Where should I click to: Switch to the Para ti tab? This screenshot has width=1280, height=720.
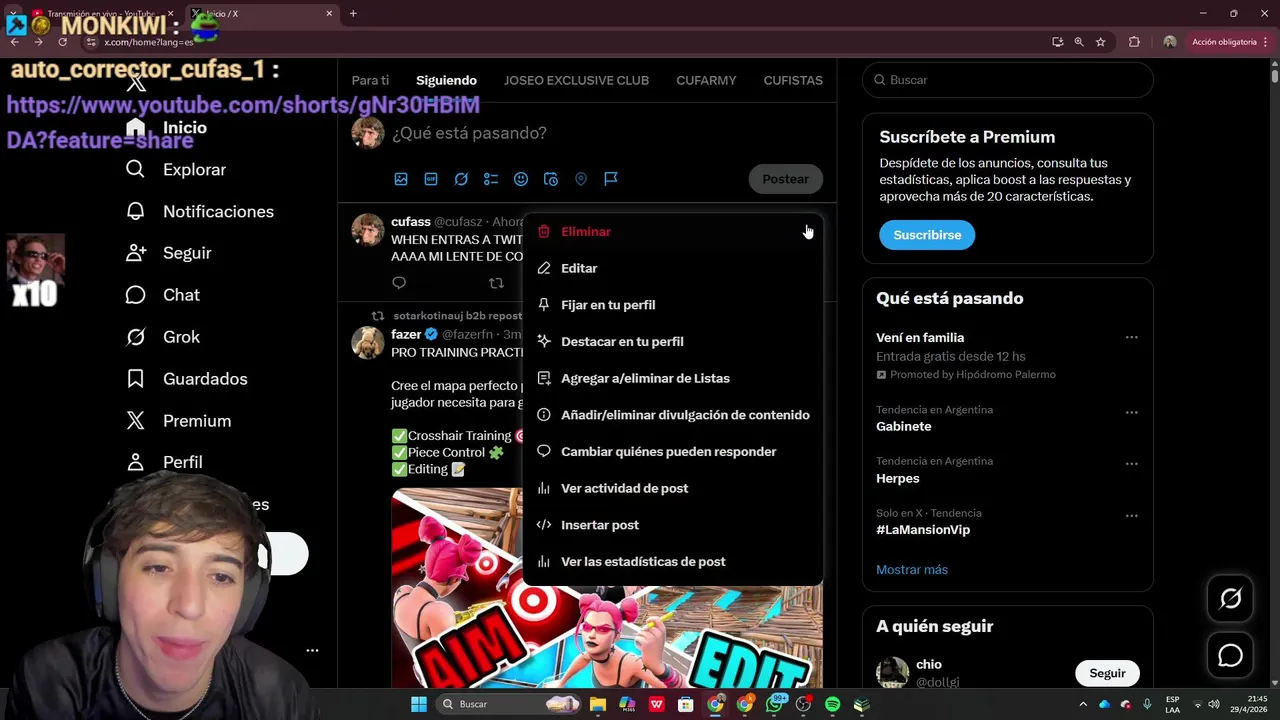point(370,80)
